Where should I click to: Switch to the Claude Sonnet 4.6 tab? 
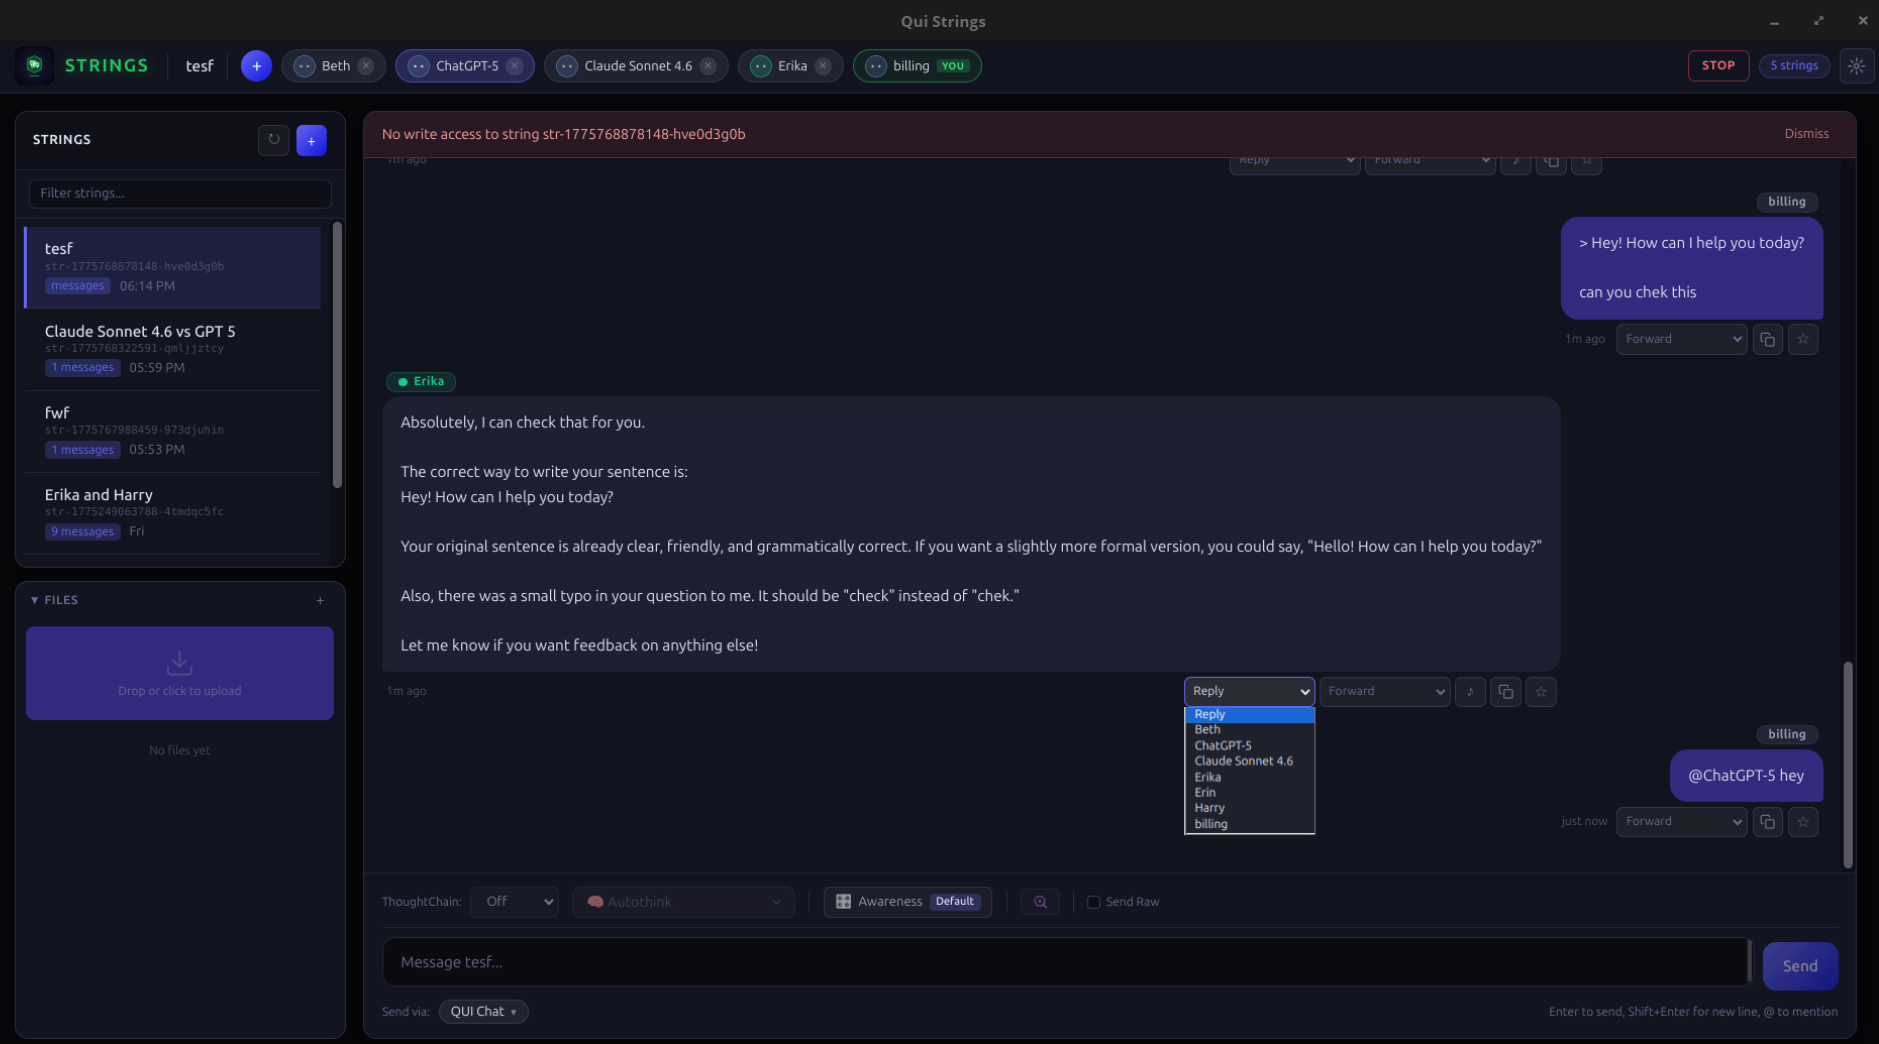(637, 66)
